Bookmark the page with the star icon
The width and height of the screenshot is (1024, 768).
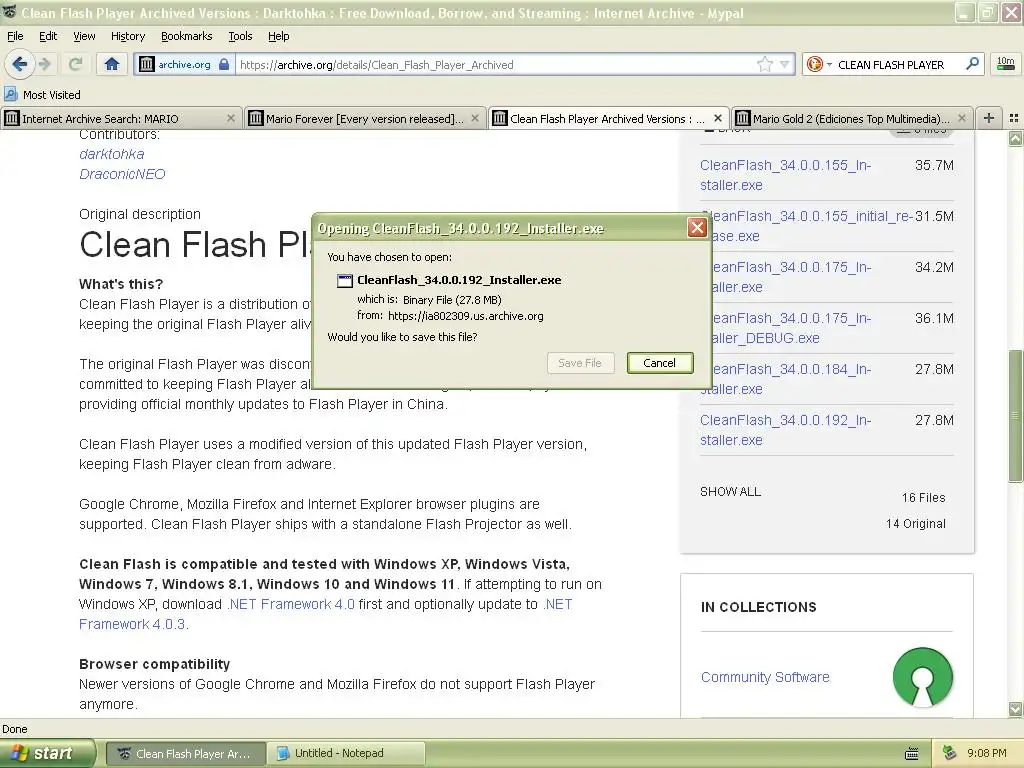[765, 64]
